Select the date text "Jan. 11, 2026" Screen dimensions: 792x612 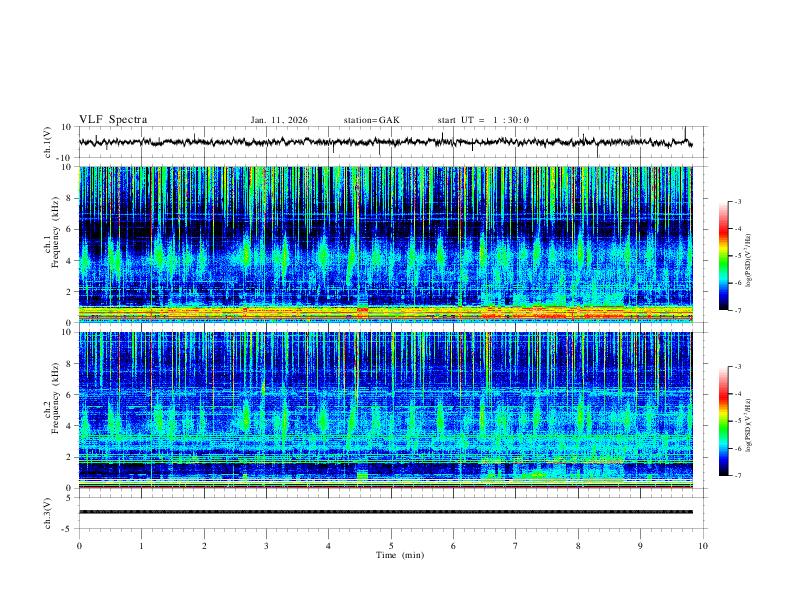coord(279,120)
